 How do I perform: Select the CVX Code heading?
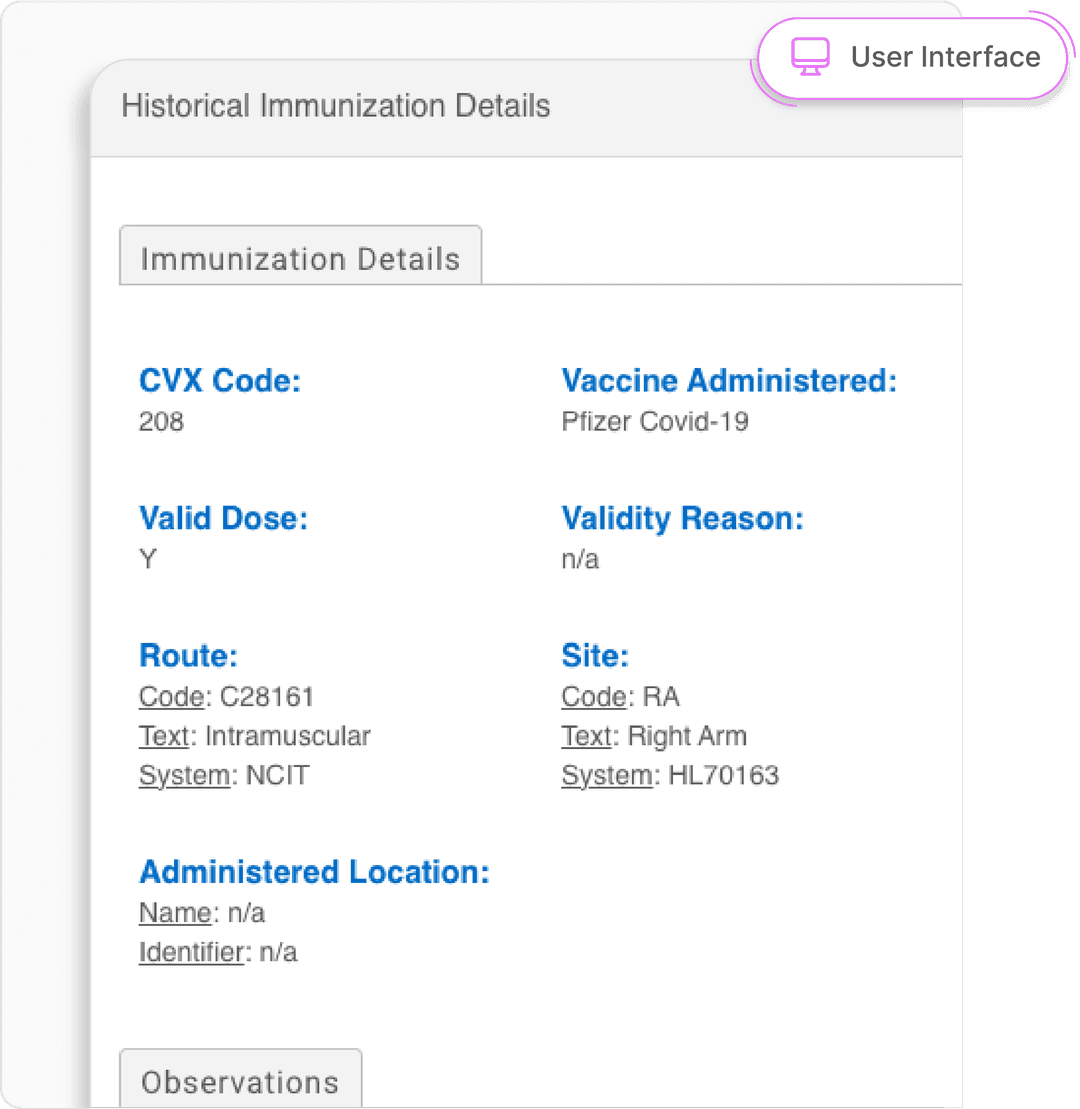(x=220, y=381)
